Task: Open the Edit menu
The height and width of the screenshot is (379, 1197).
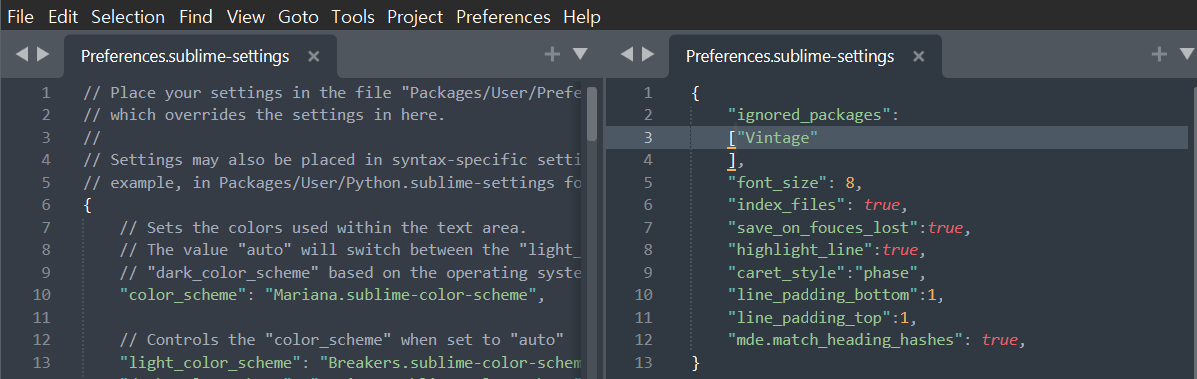Action: (63, 16)
